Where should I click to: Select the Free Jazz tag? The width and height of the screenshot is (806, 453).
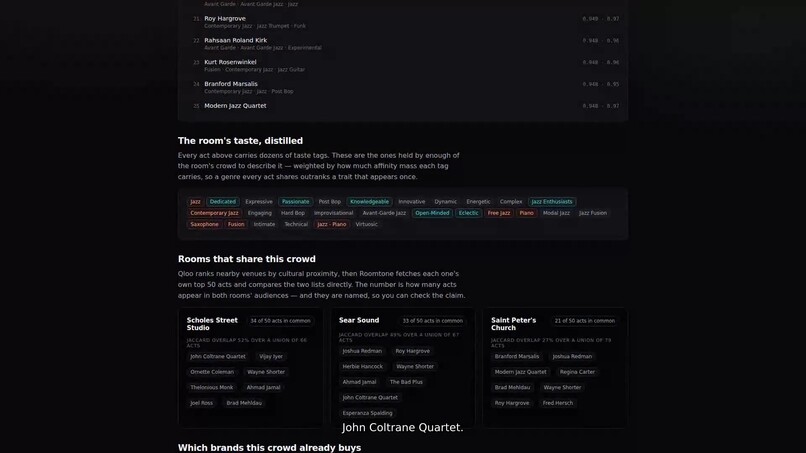(x=499, y=213)
